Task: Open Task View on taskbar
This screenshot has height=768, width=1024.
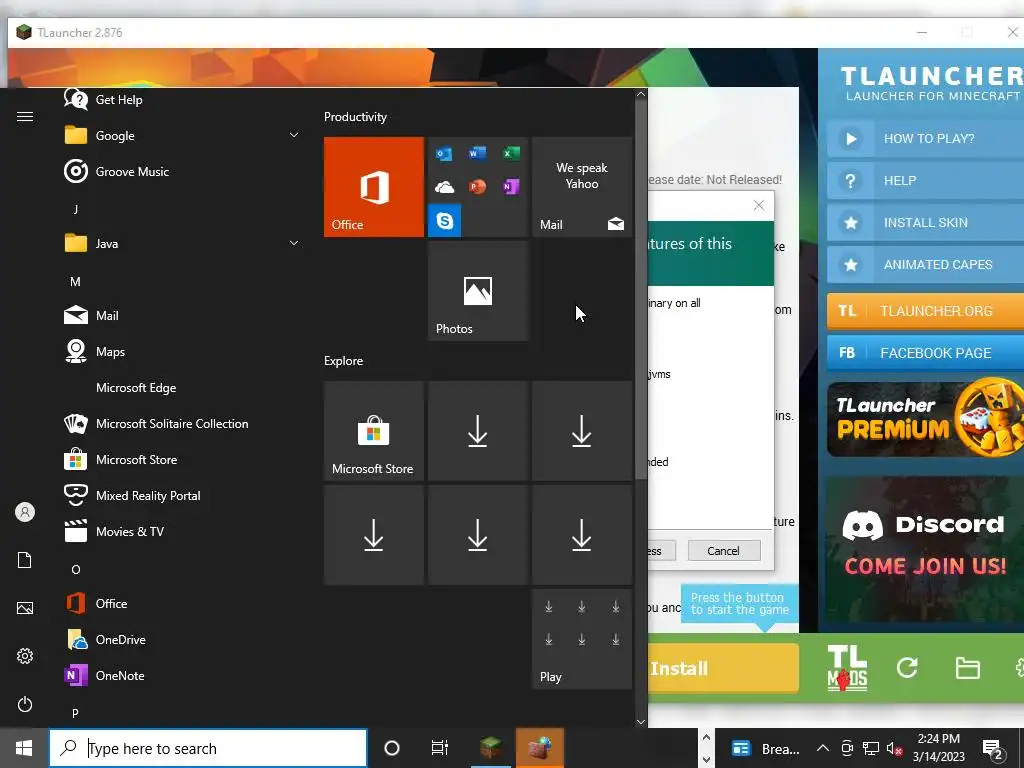Action: pos(440,748)
